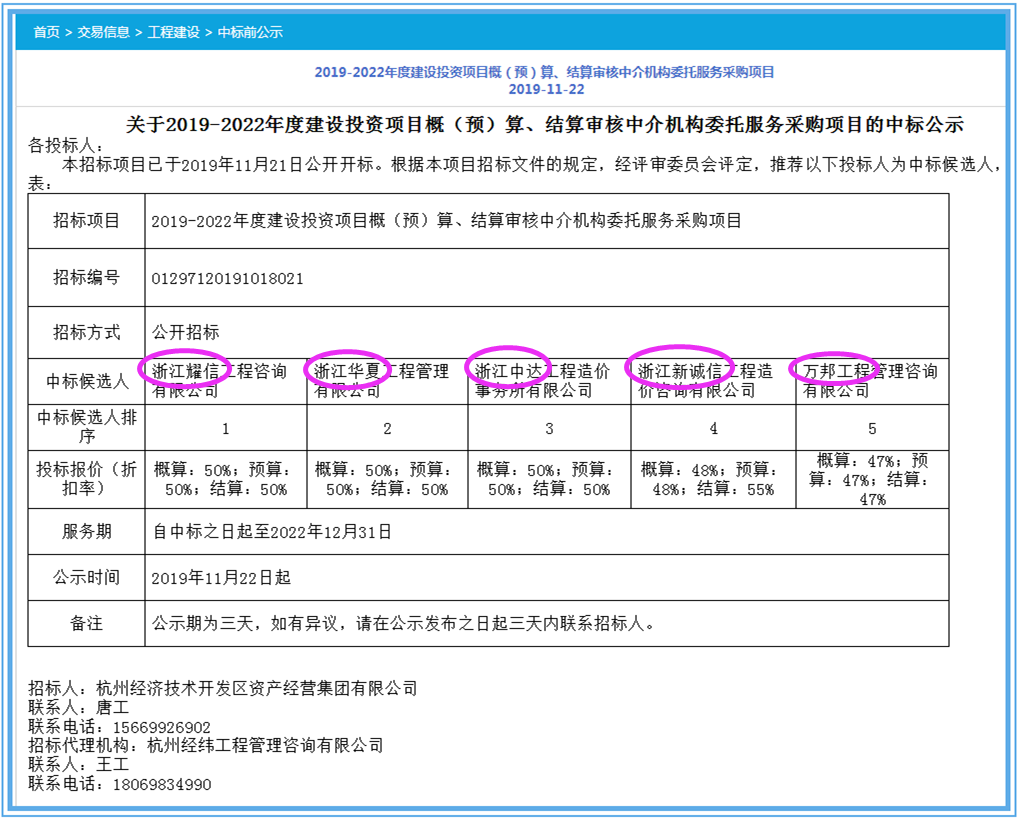1019x819 pixels.
Task: Click ranking cell number 3
Action: 549,428
